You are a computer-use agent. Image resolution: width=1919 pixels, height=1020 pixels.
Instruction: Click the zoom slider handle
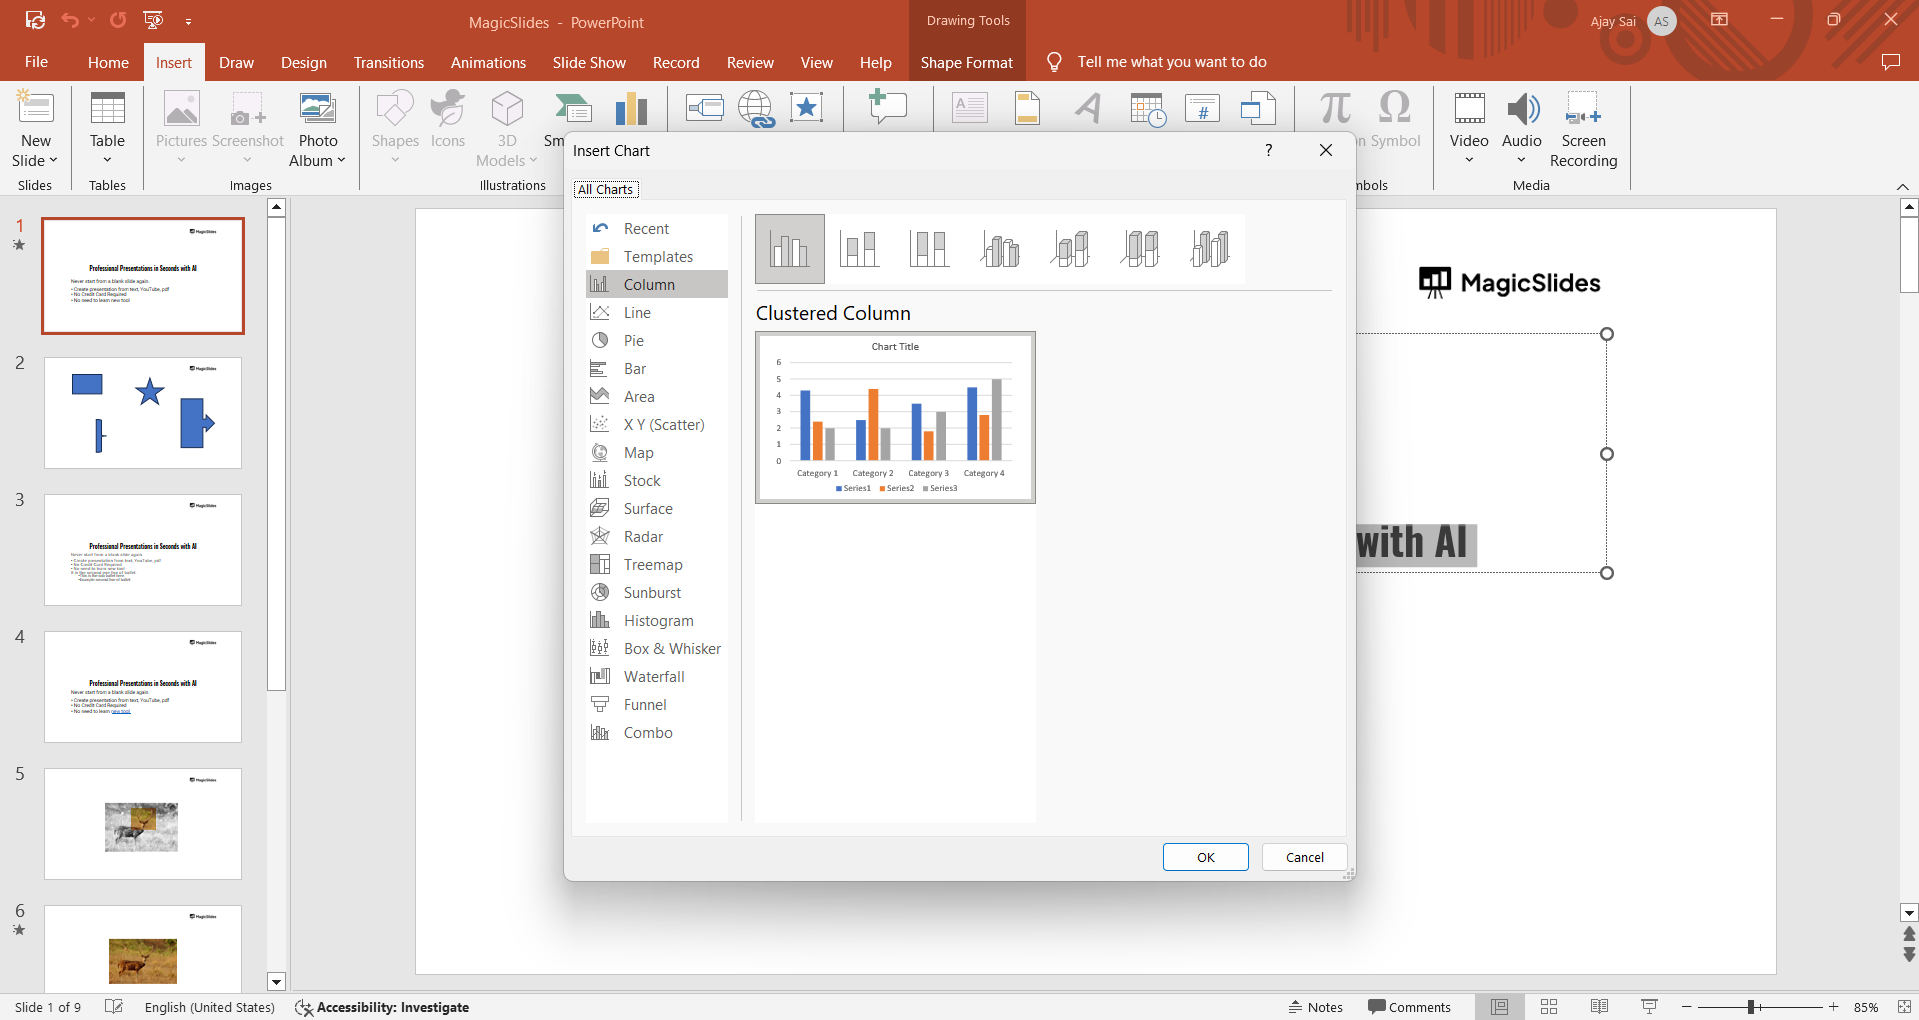tap(1751, 1007)
